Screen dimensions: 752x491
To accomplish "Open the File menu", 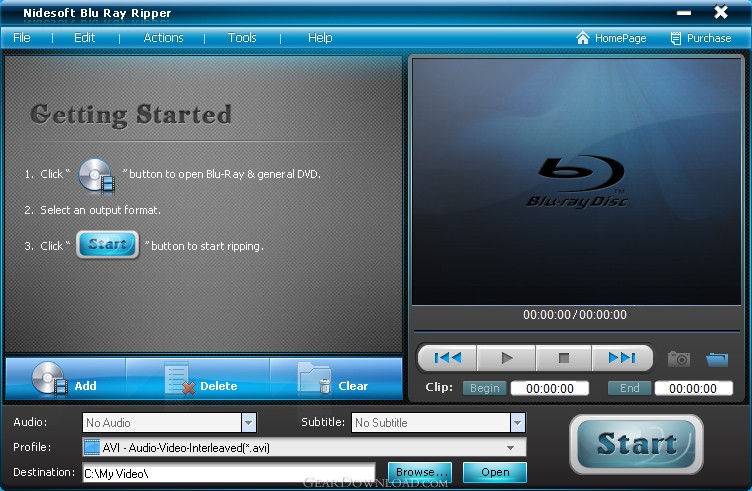I will [22, 38].
